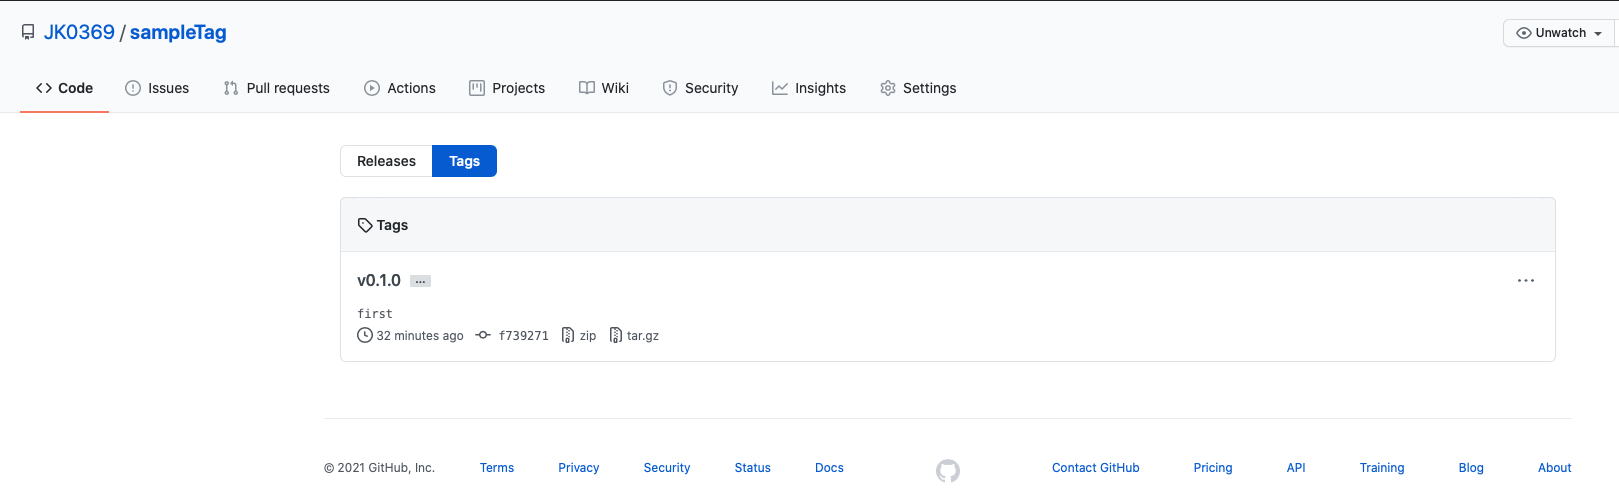The width and height of the screenshot is (1619, 493).
Task: Open the footer Security link
Action: tap(667, 468)
